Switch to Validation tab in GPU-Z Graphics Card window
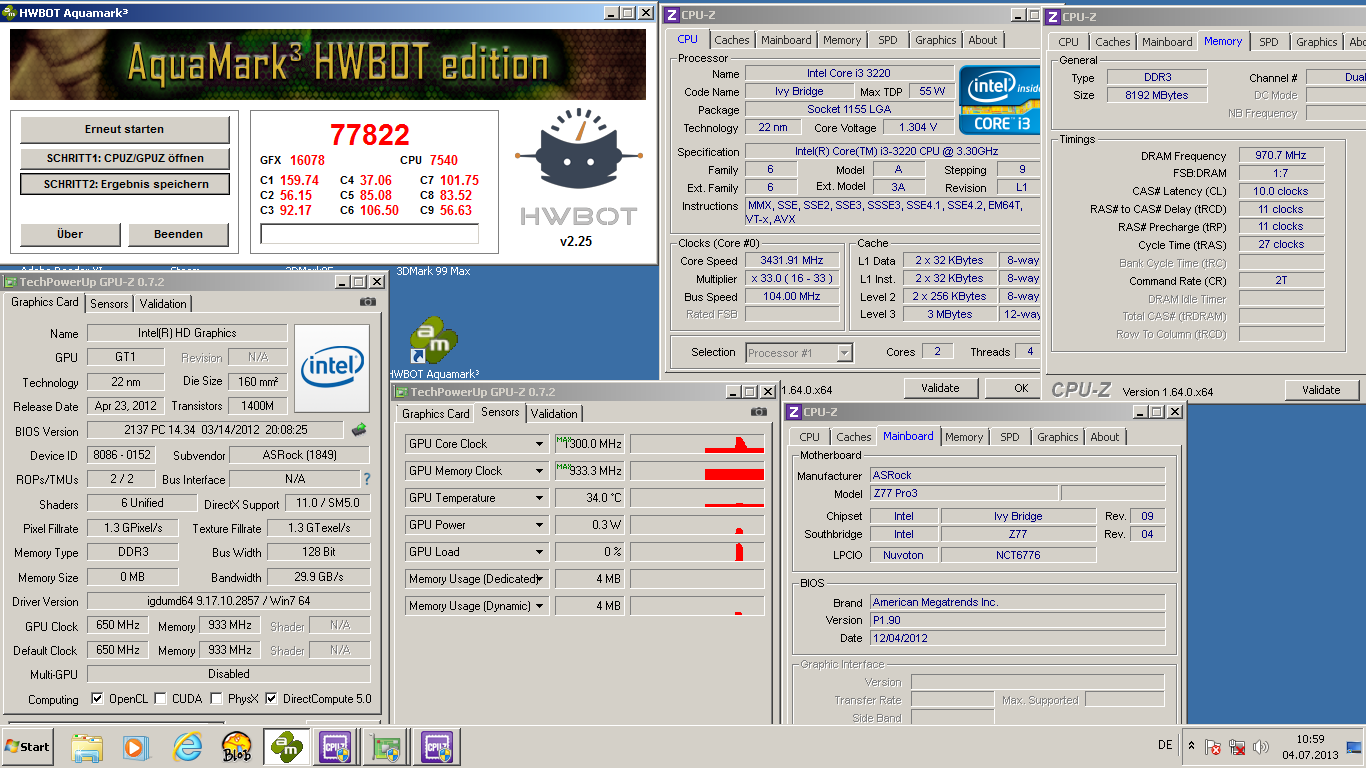1366x768 pixels. (x=163, y=304)
